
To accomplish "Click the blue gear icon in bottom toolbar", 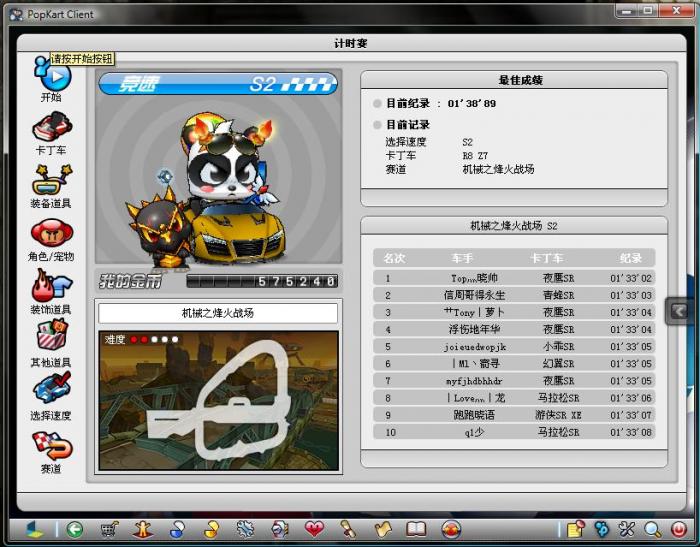I will tap(245, 530).
